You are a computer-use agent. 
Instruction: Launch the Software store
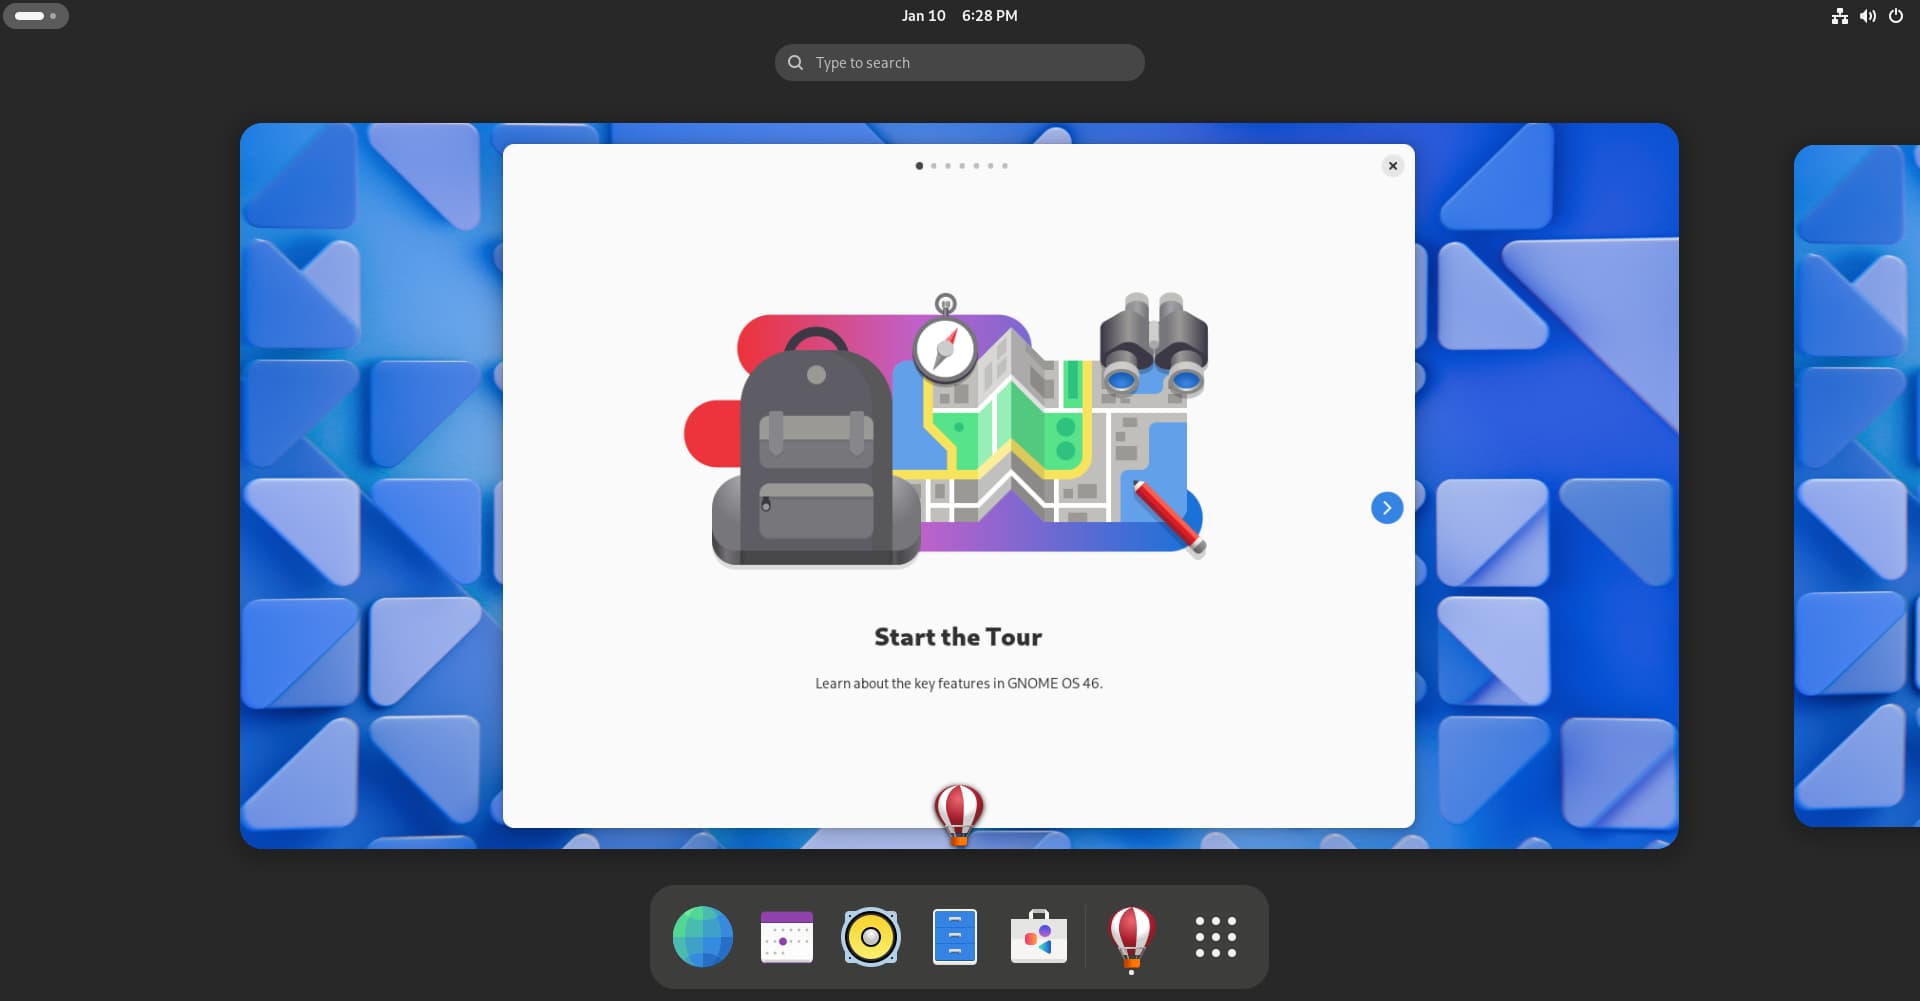pos(1039,937)
